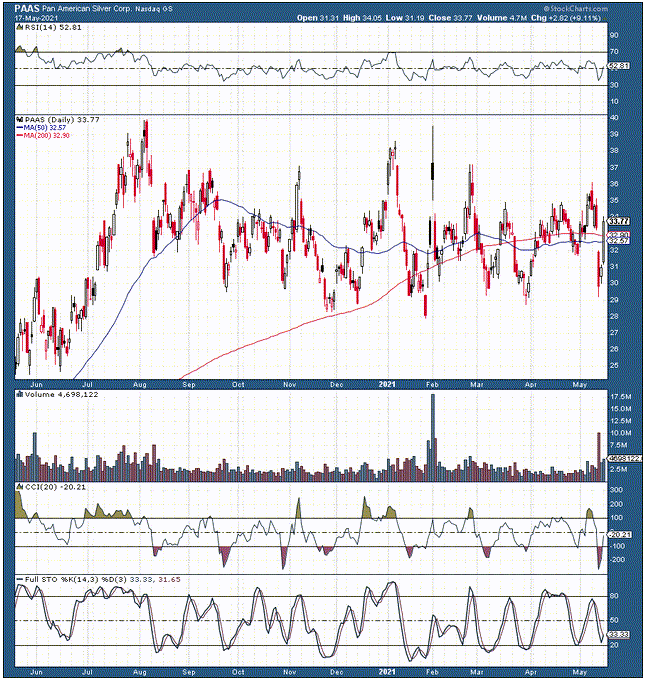Image resolution: width=645 pixels, height=681 pixels.
Task: Click the red MA(200) line color marker
Action: [20, 136]
